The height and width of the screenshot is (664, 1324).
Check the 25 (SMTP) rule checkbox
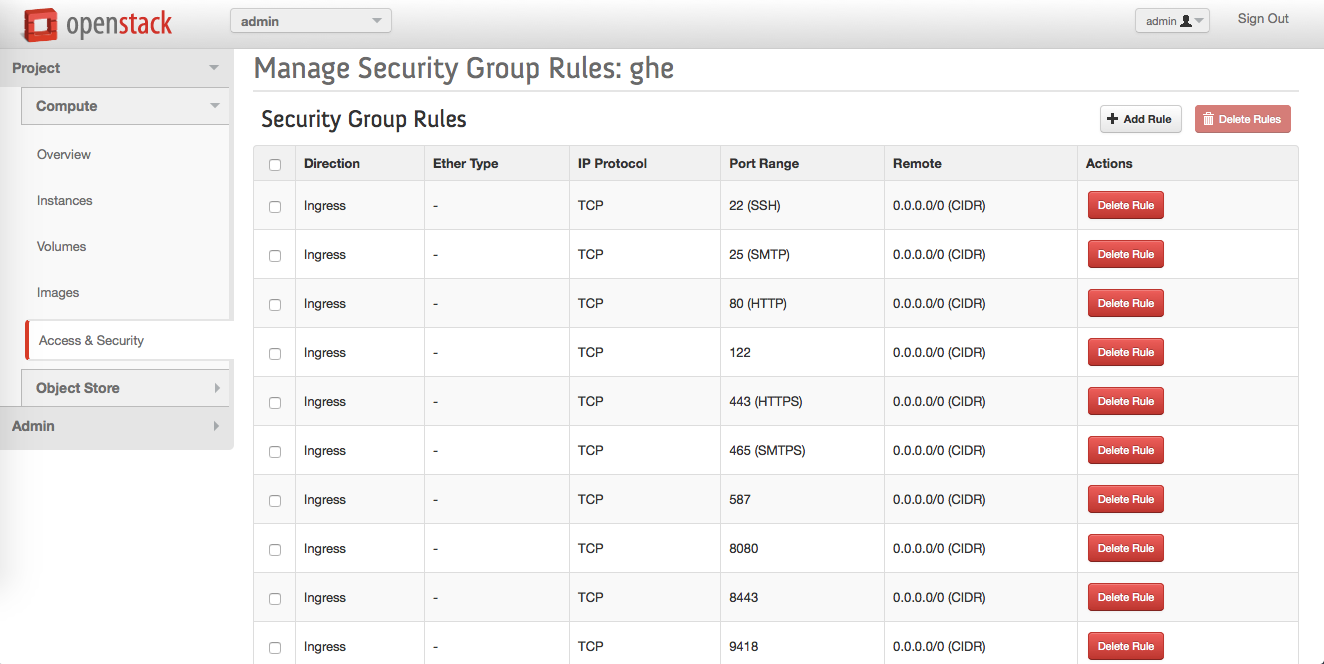[275, 256]
